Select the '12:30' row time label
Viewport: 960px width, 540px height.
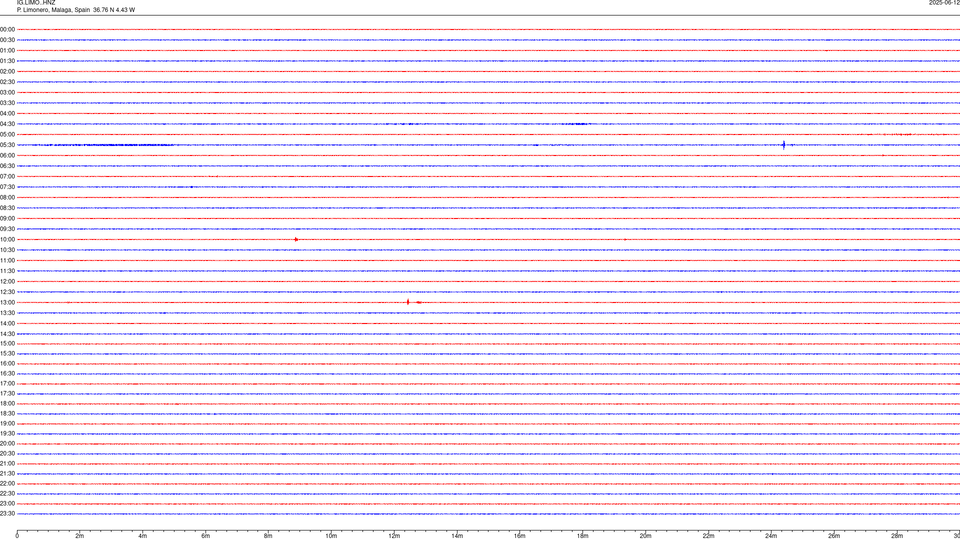pyautogui.click(x=7, y=292)
